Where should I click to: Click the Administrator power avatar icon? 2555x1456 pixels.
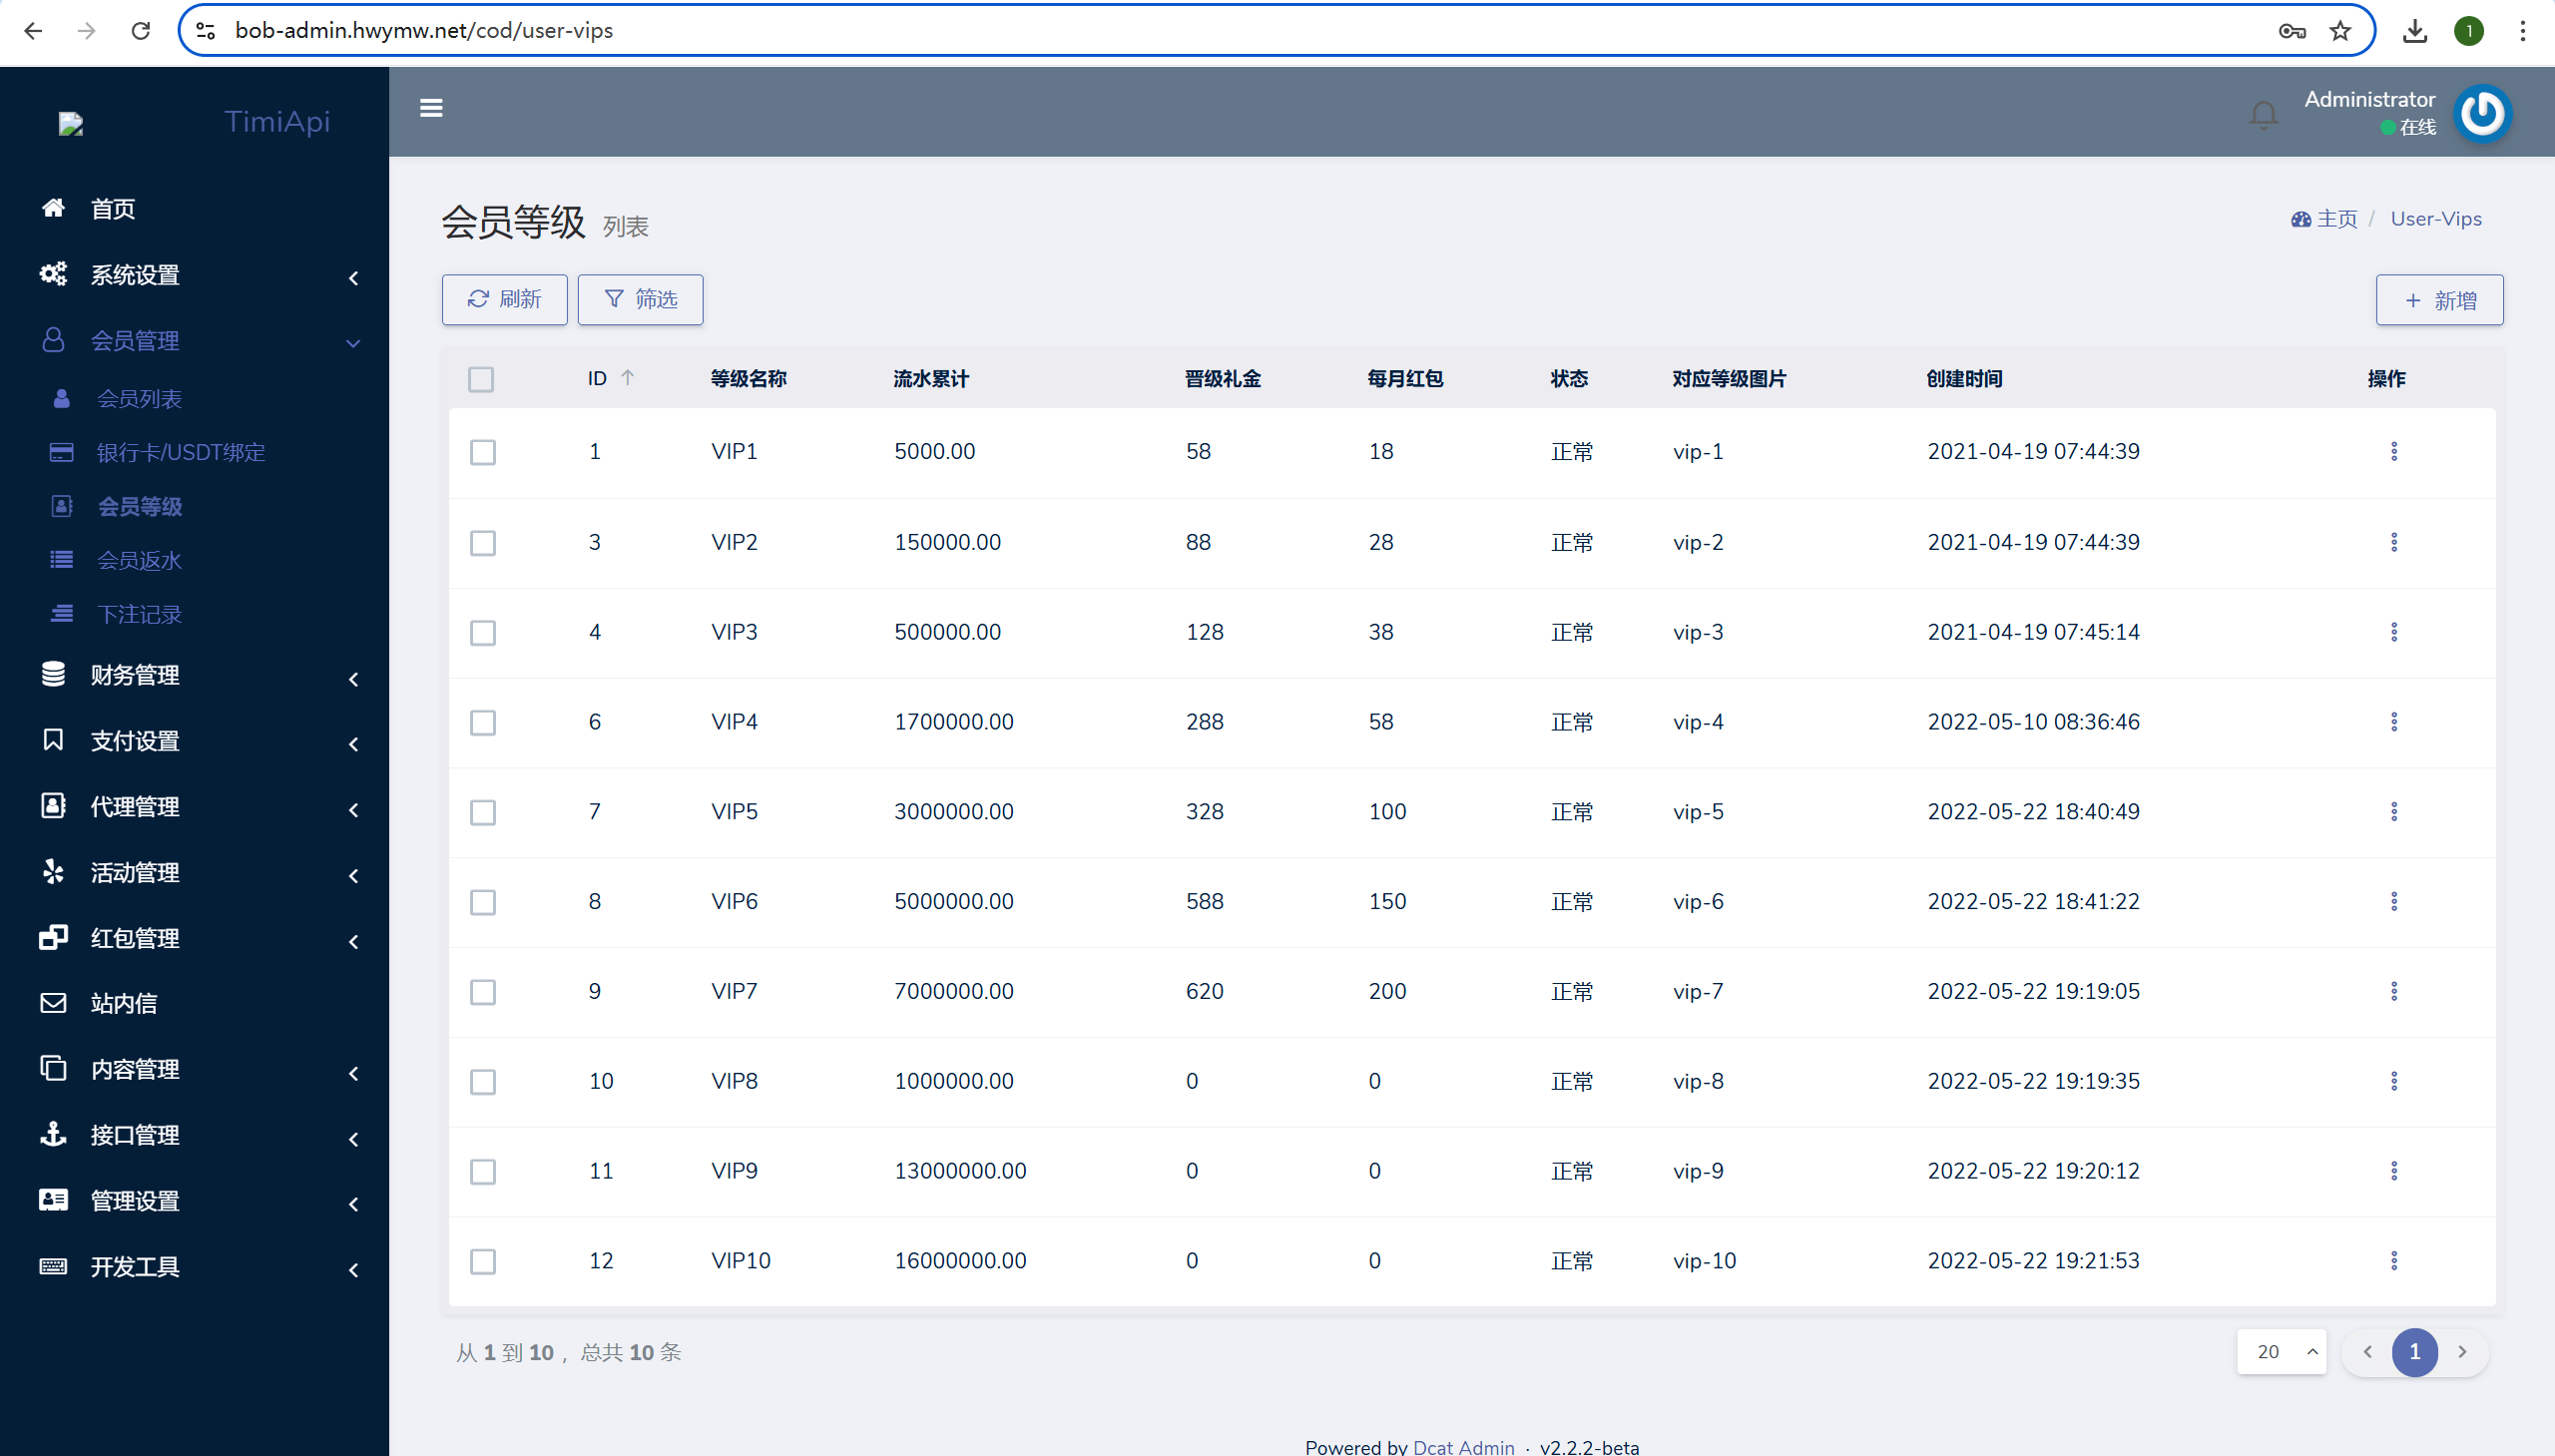[x=2482, y=113]
